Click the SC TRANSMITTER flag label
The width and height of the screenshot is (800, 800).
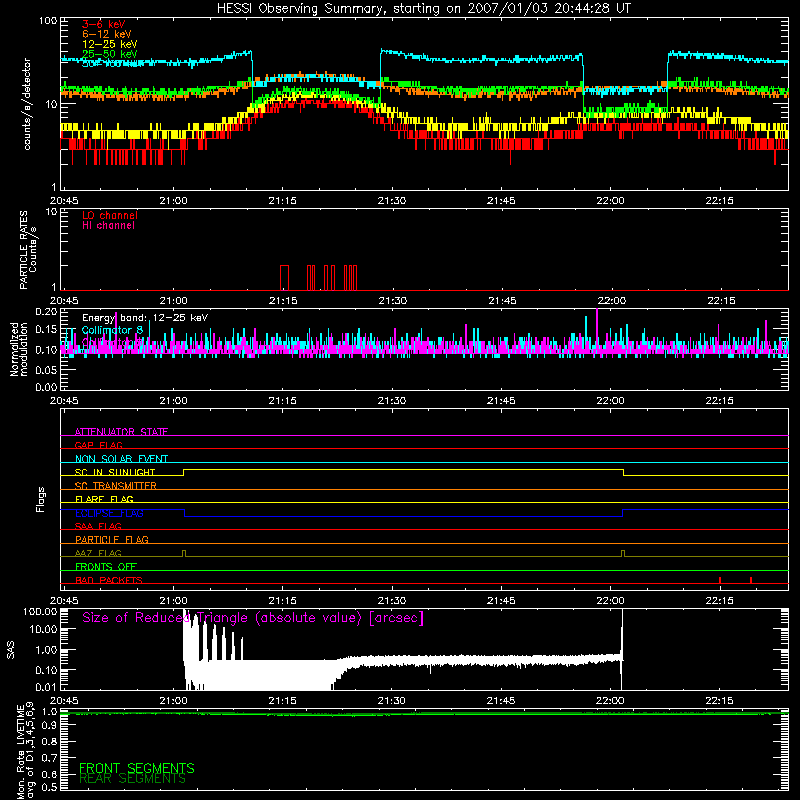(115, 486)
